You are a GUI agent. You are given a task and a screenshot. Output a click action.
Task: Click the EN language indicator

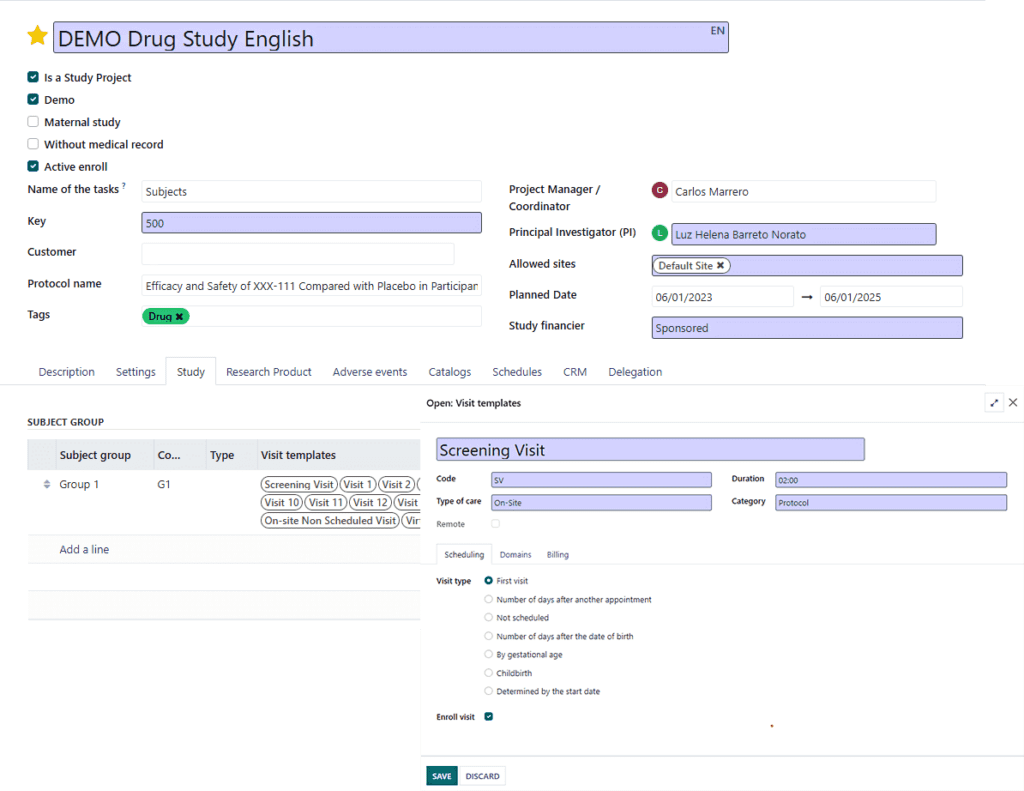pos(717,30)
